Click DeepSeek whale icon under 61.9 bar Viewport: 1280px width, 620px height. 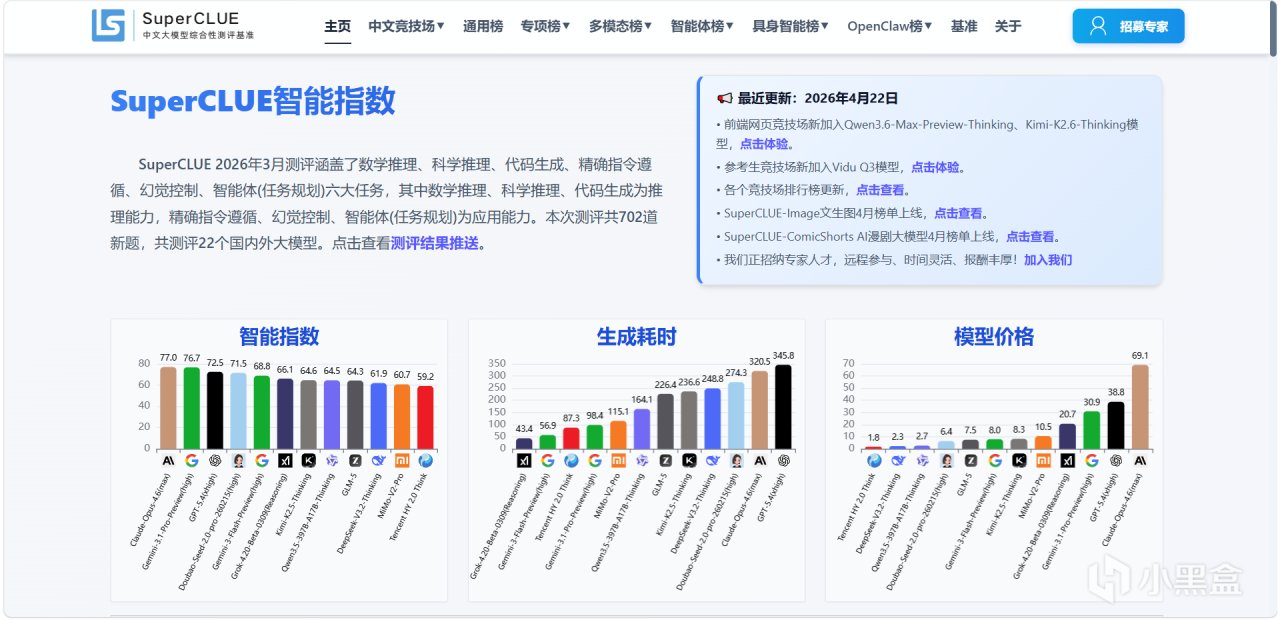point(378,460)
